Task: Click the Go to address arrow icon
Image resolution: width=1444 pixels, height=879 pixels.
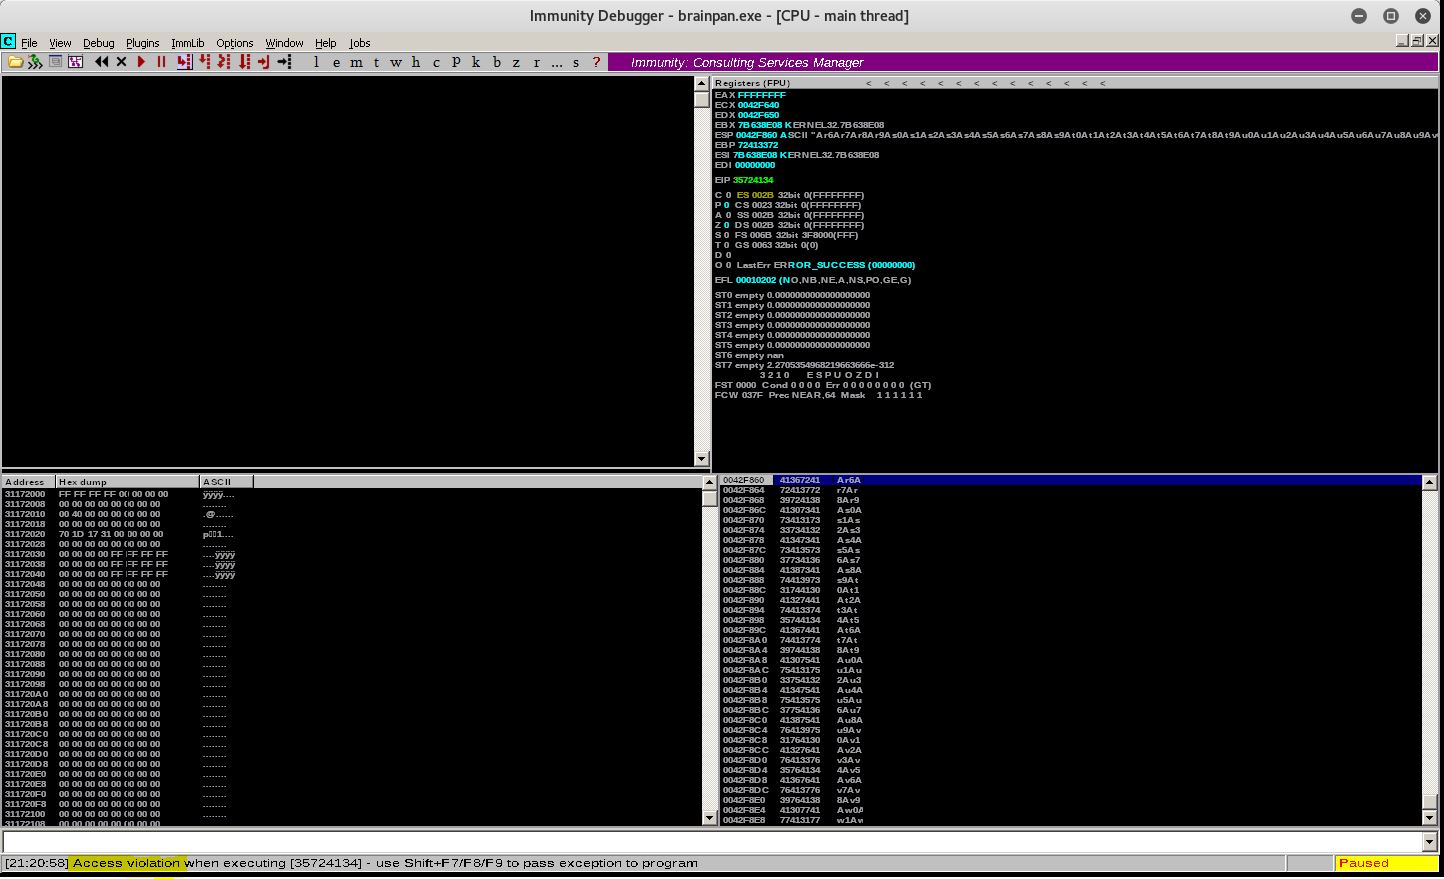Action: 284,62
